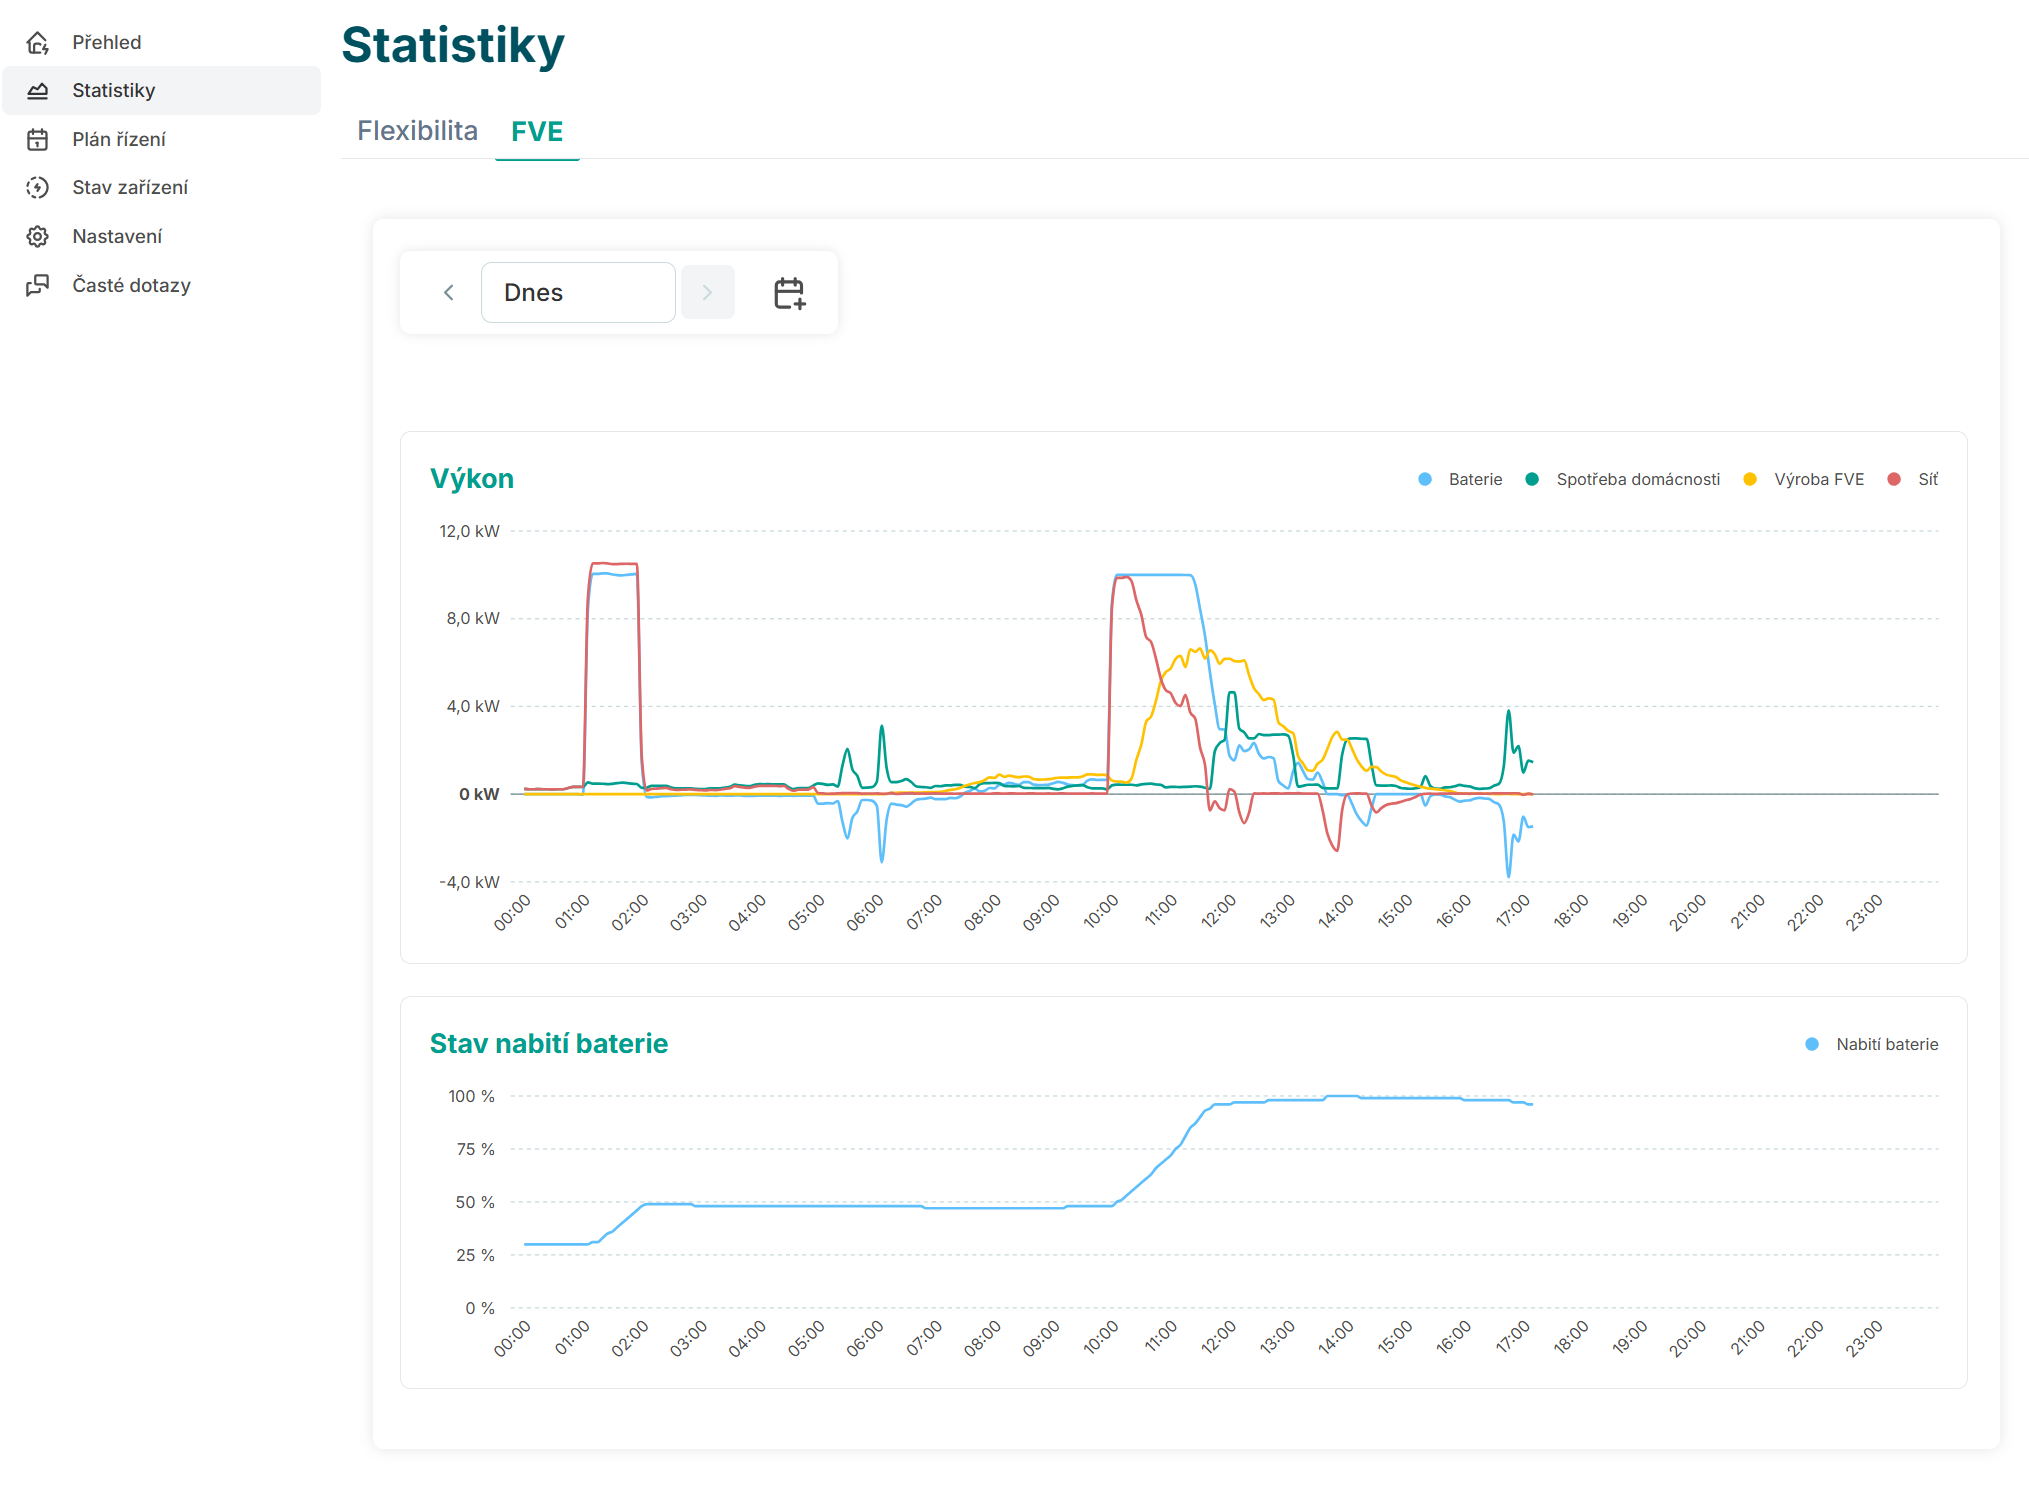Click the Přehled home icon
The width and height of the screenshot is (2029, 1507).
38,42
